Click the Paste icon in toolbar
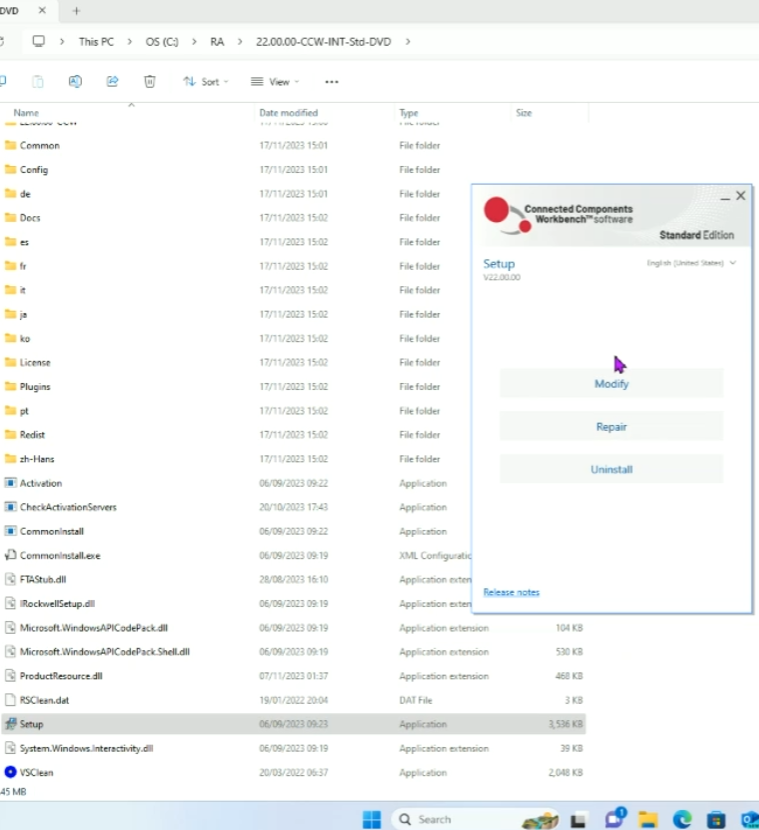 (38, 82)
